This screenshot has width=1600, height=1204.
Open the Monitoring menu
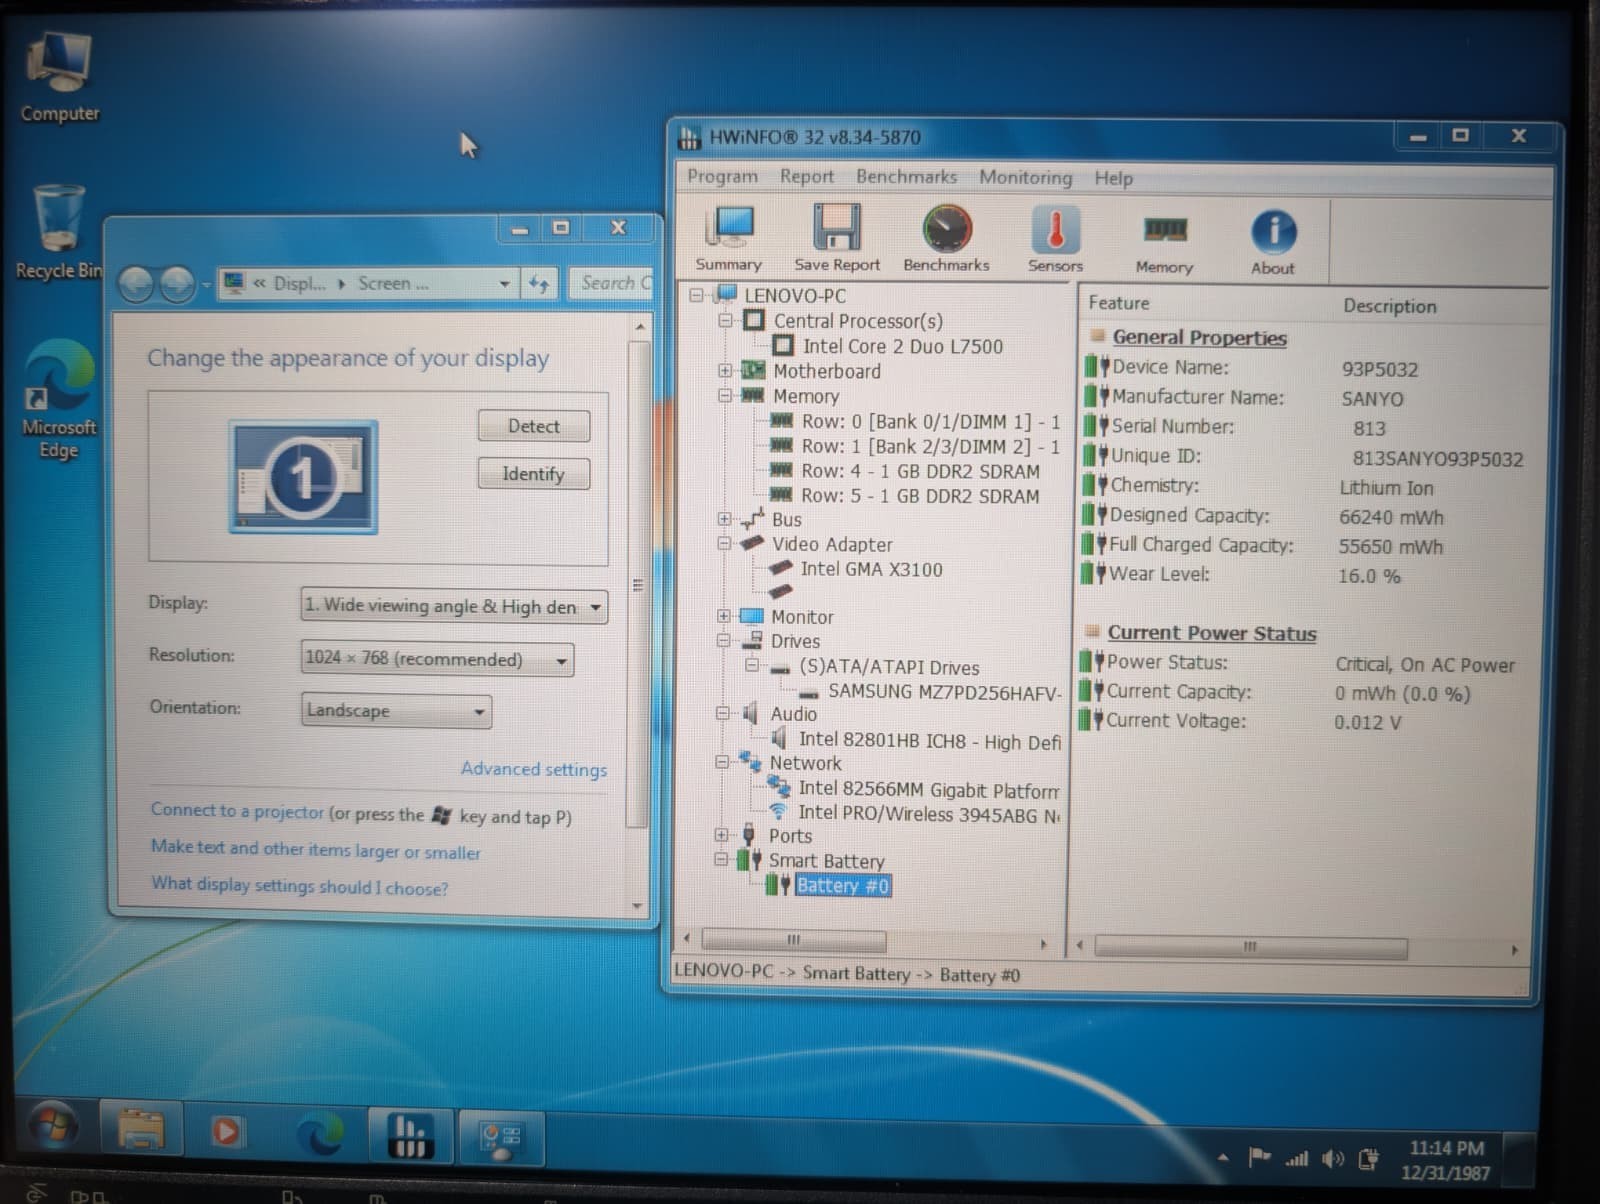[1025, 178]
